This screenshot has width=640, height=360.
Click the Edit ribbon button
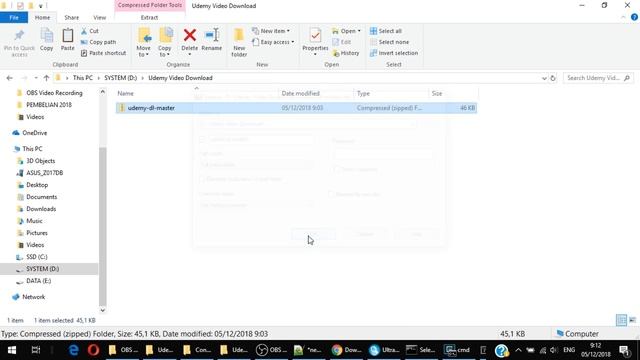342,42
